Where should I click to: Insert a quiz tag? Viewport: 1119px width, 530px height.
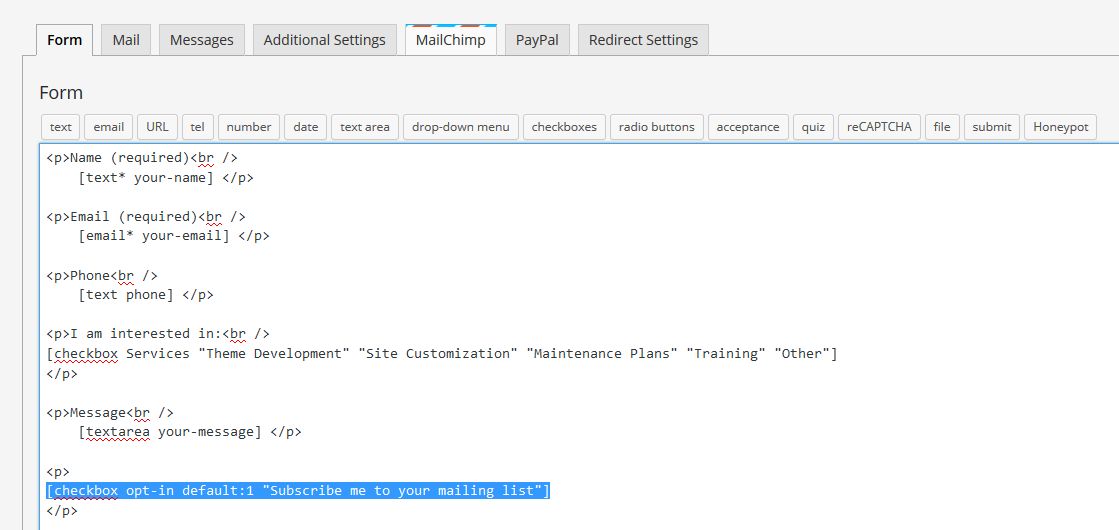click(813, 127)
